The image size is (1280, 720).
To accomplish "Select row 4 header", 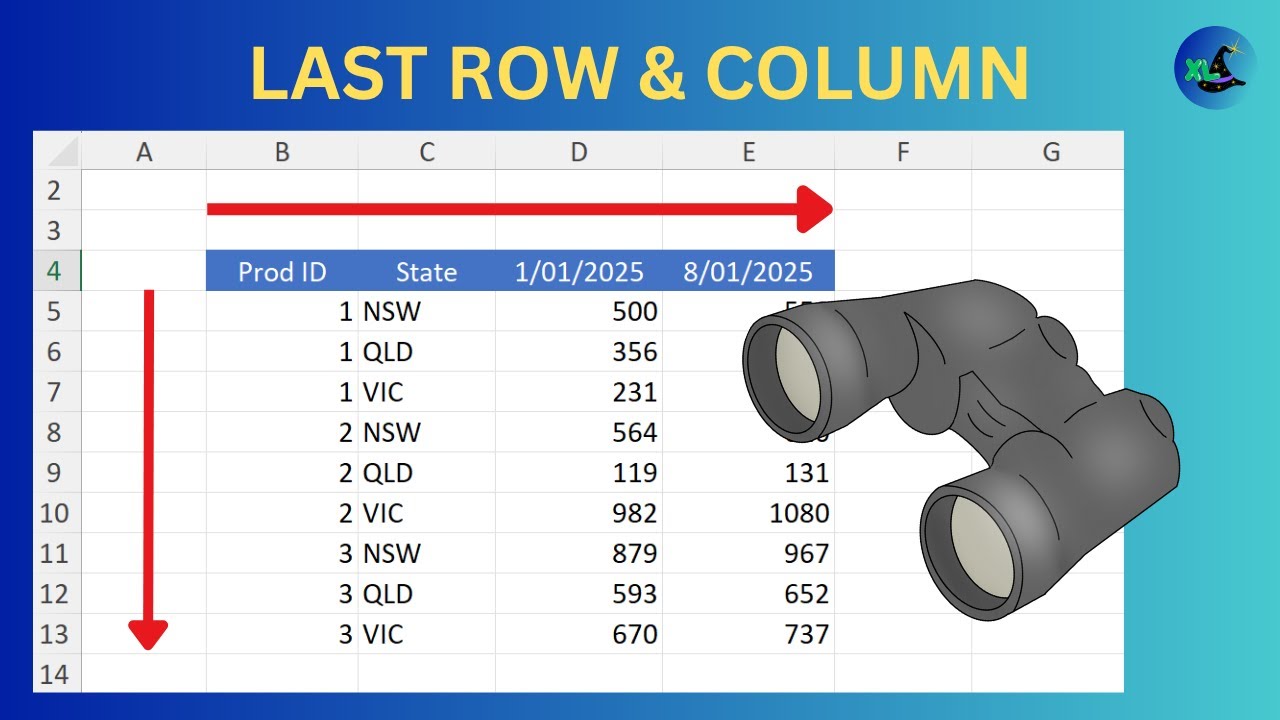I will click(57, 271).
